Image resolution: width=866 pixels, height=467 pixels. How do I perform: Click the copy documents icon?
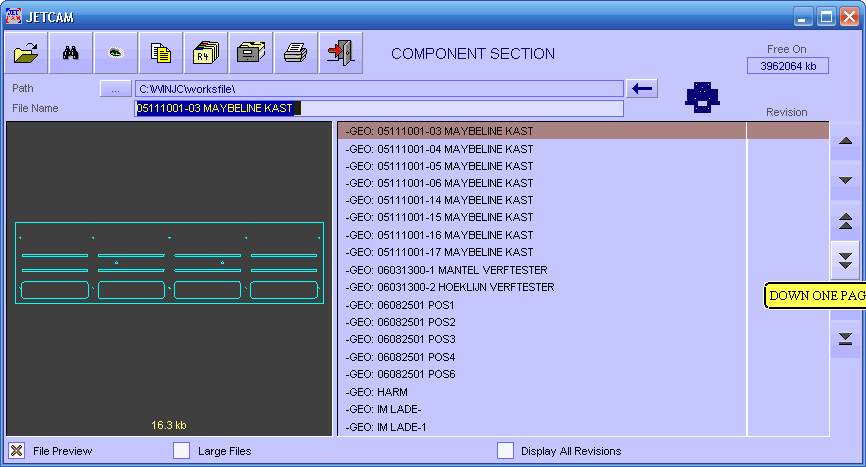[x=161, y=53]
